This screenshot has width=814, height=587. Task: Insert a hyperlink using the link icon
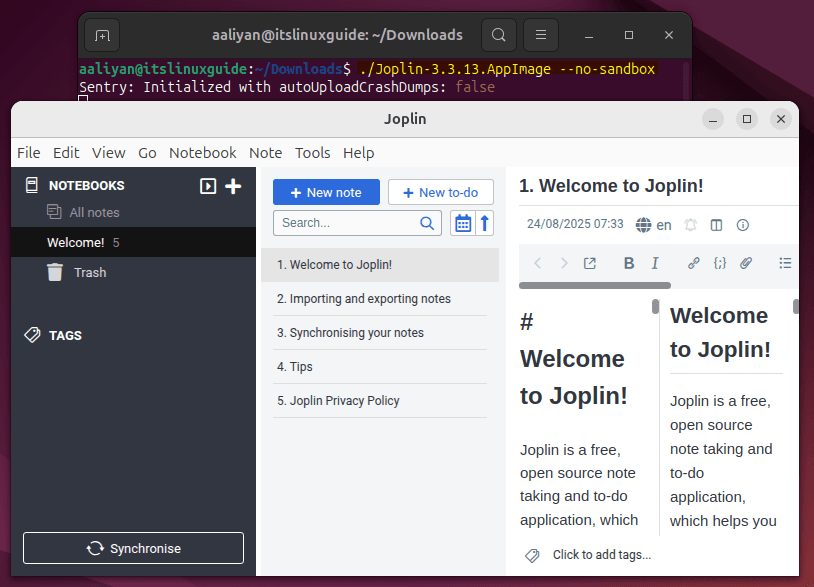click(694, 263)
